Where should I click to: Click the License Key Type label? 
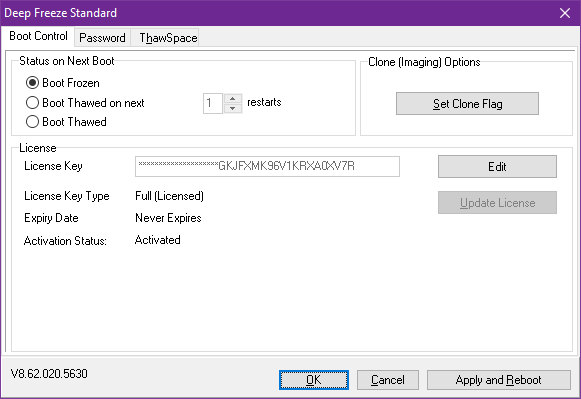tap(67, 196)
